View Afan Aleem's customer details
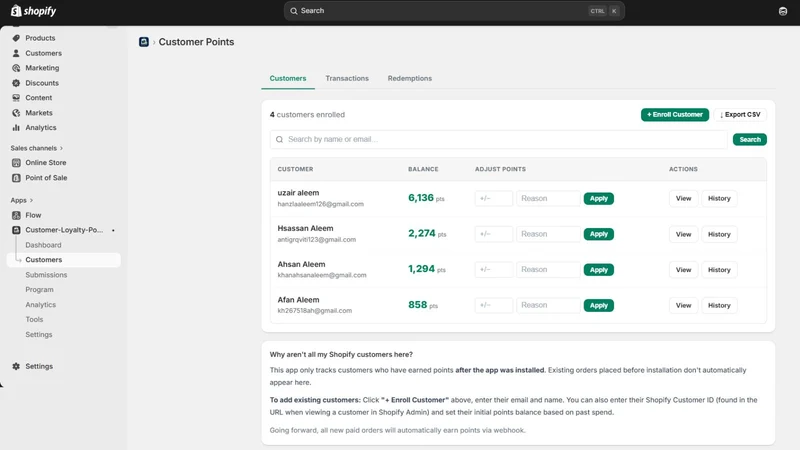The height and width of the screenshot is (450, 800). pyautogui.click(x=683, y=305)
